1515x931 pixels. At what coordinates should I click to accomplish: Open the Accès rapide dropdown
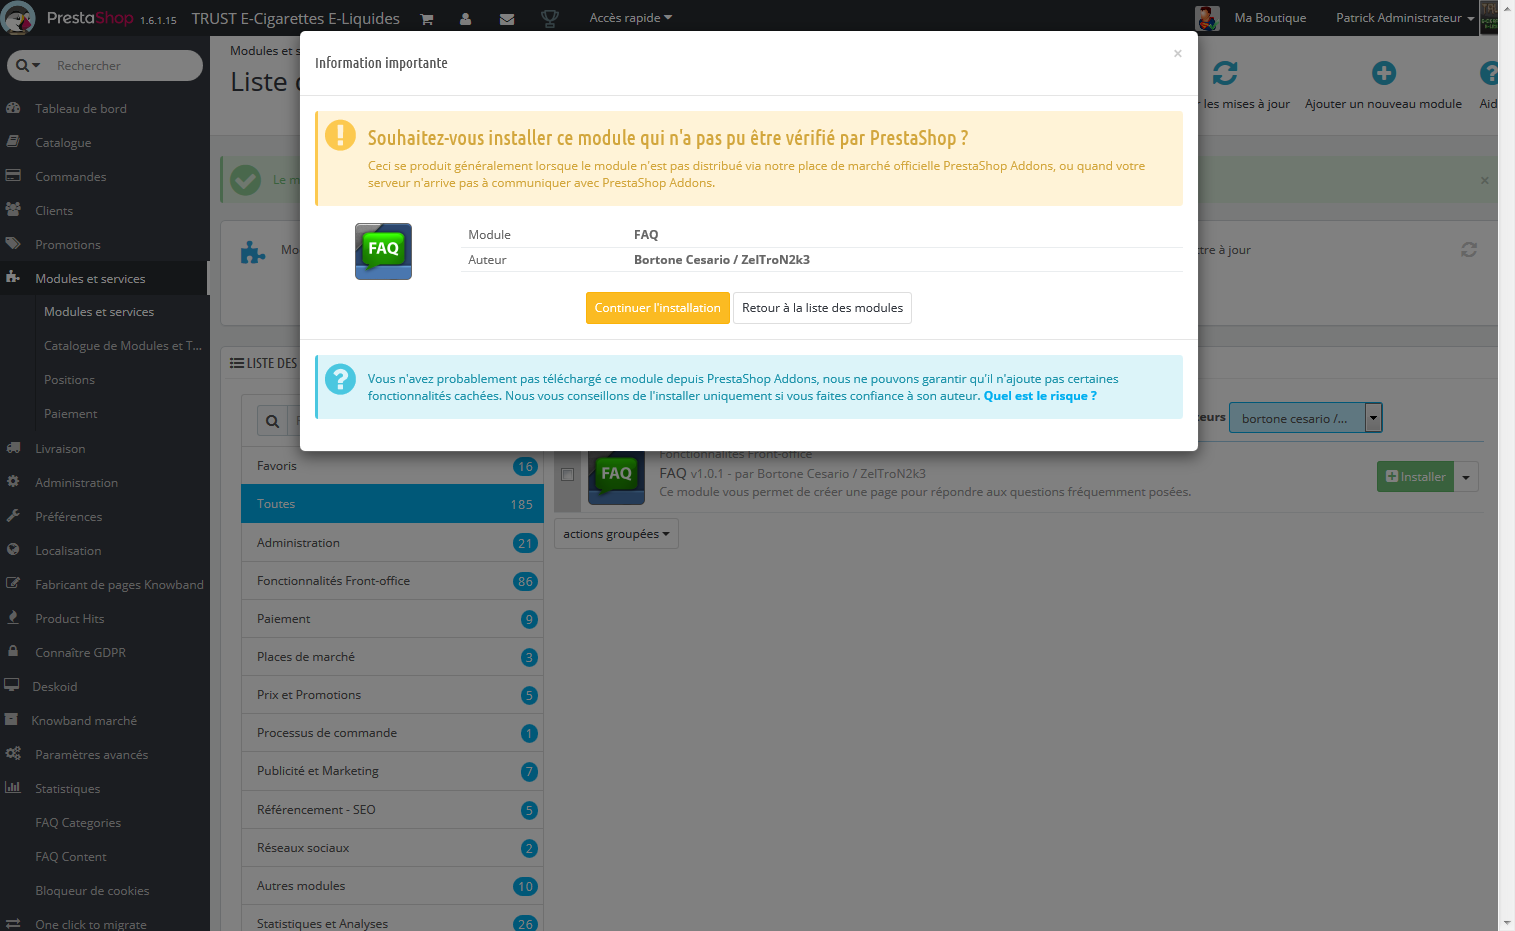[x=631, y=18]
